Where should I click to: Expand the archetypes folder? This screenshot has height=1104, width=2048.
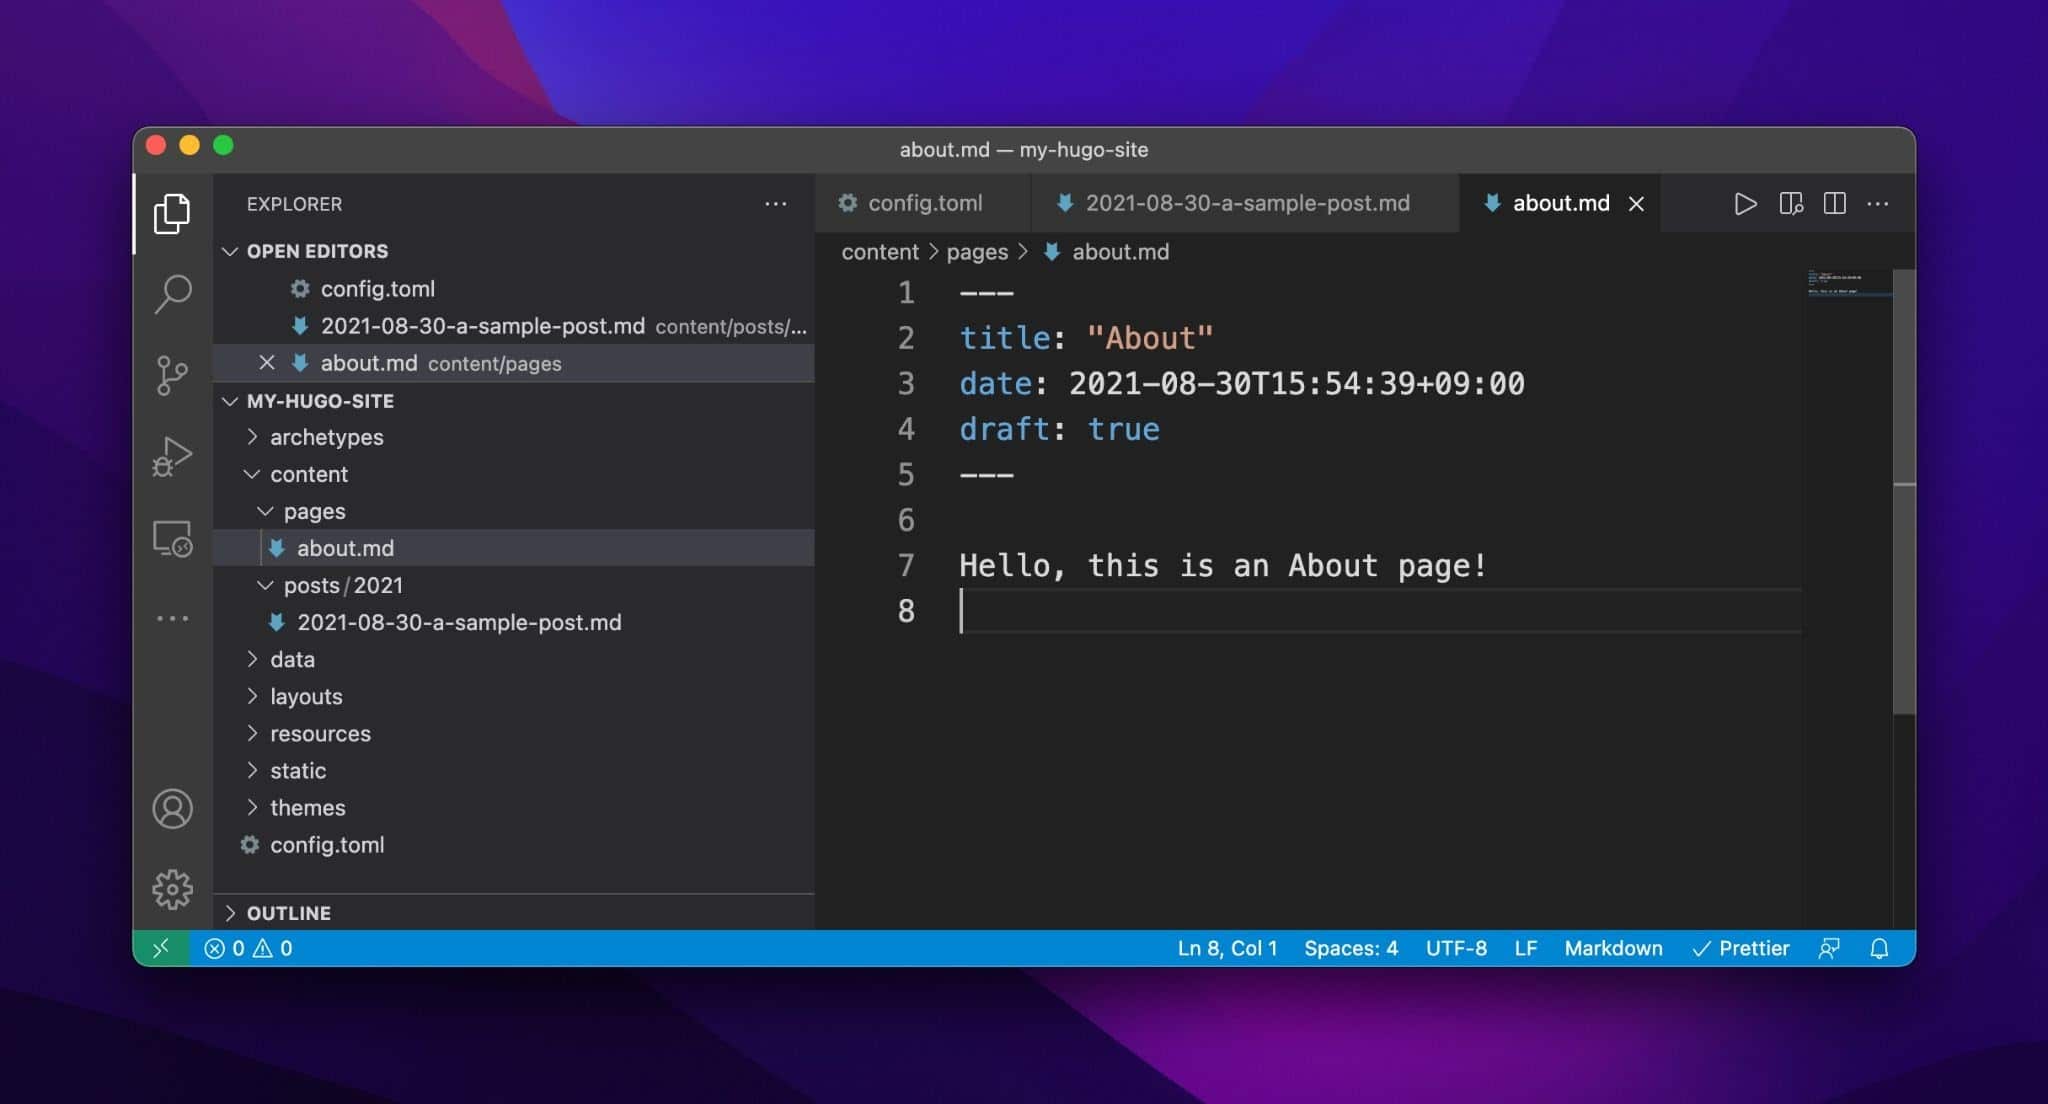(326, 436)
